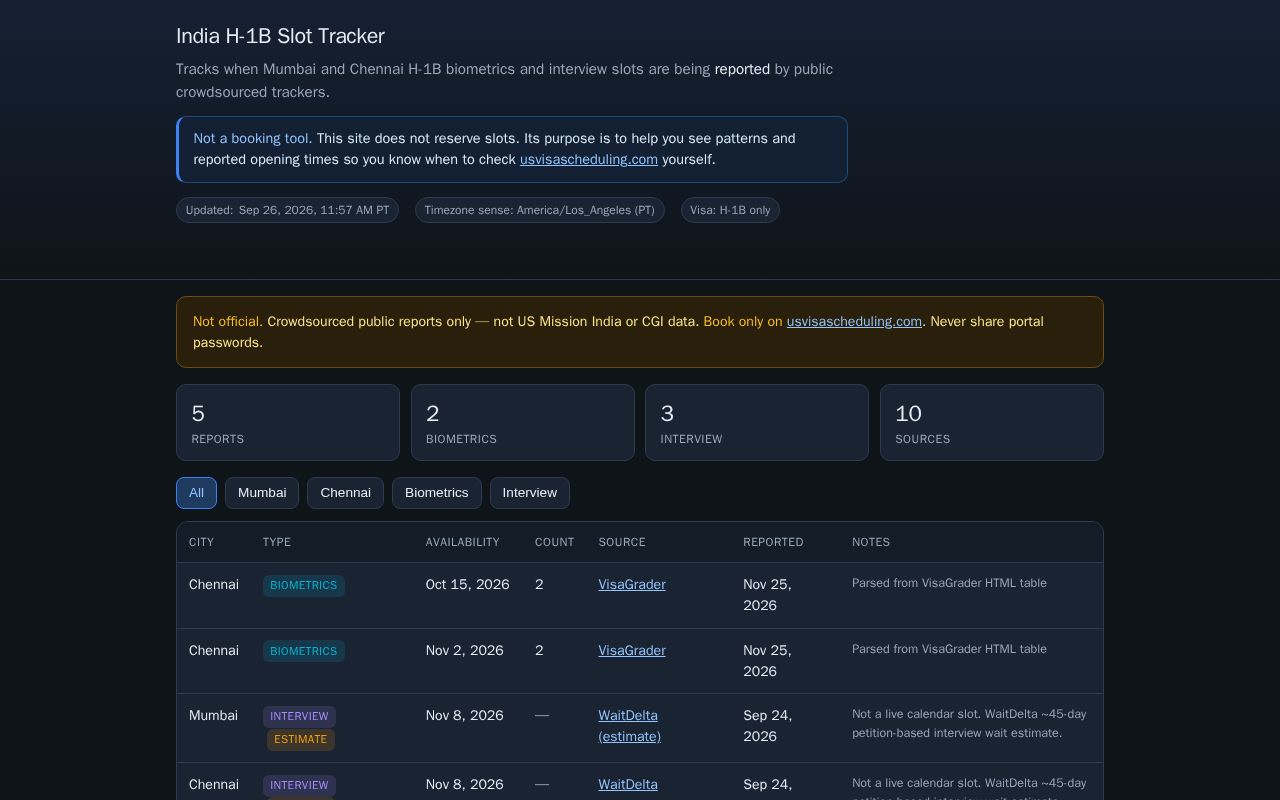Click the "Not a booking tool." text

pyautogui.click(x=253, y=139)
